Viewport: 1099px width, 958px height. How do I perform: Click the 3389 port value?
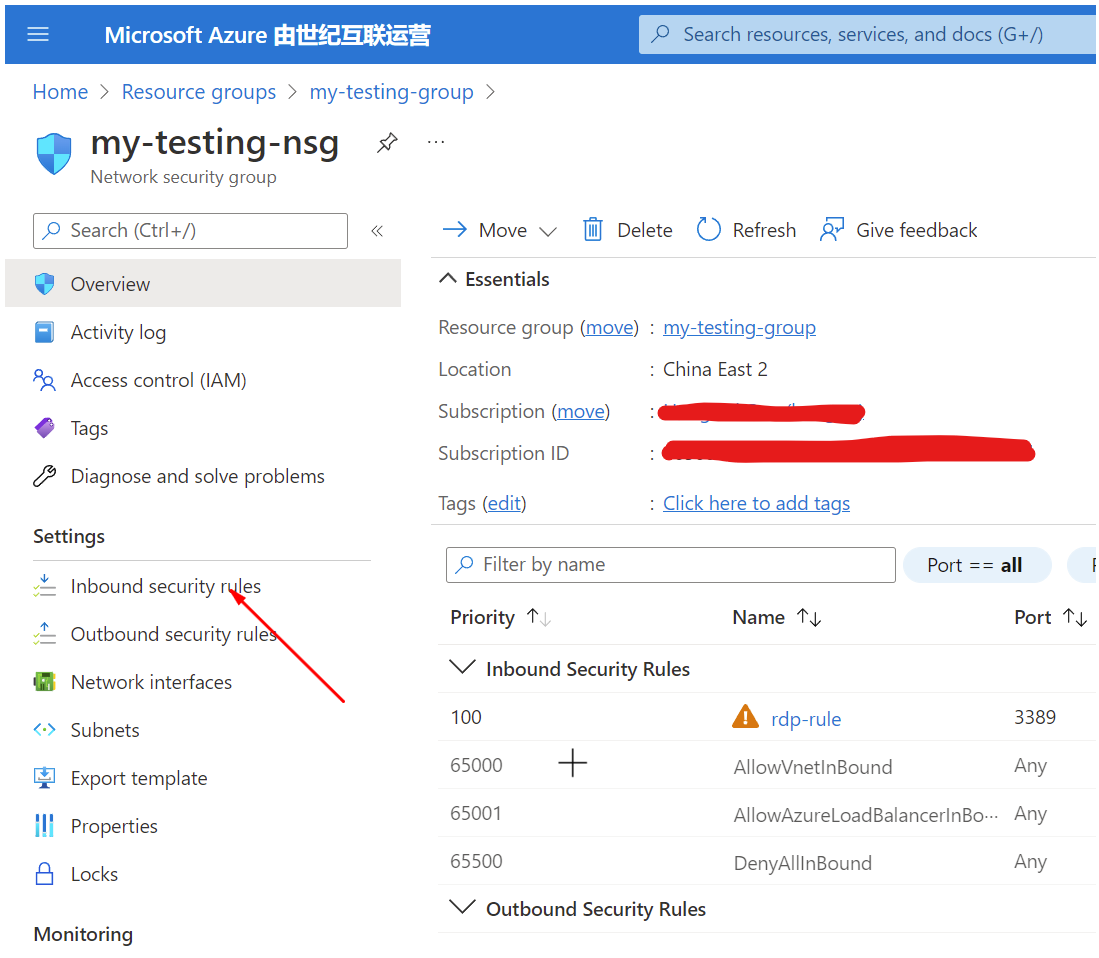coord(1035,717)
